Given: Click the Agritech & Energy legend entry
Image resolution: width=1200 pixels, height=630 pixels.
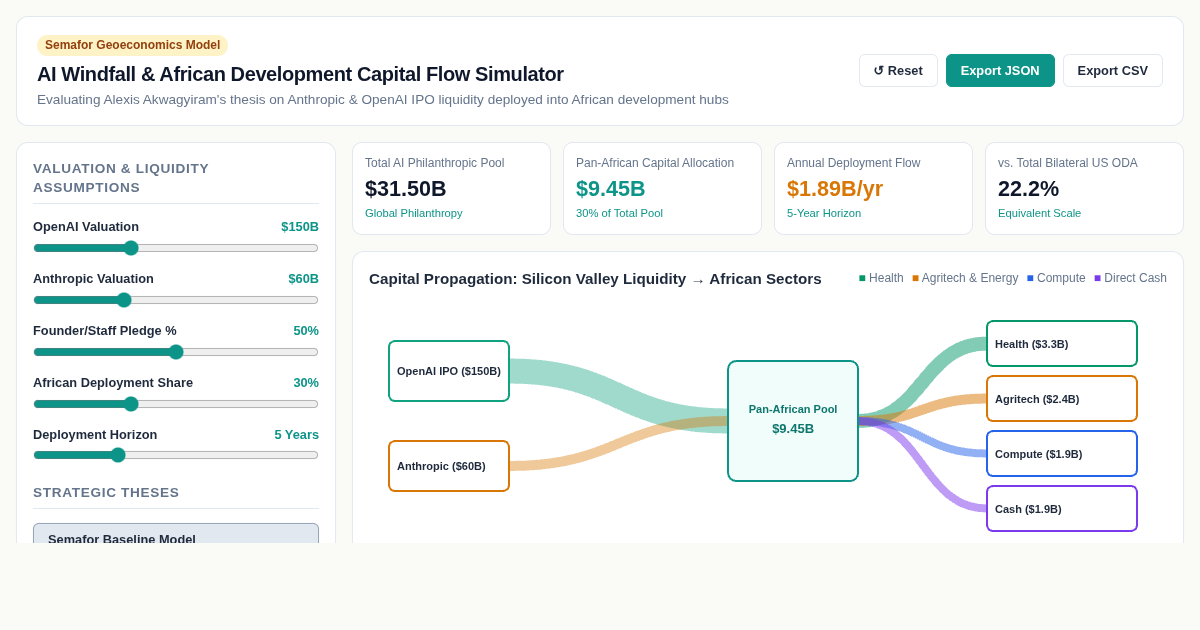Looking at the screenshot, I should point(965,278).
